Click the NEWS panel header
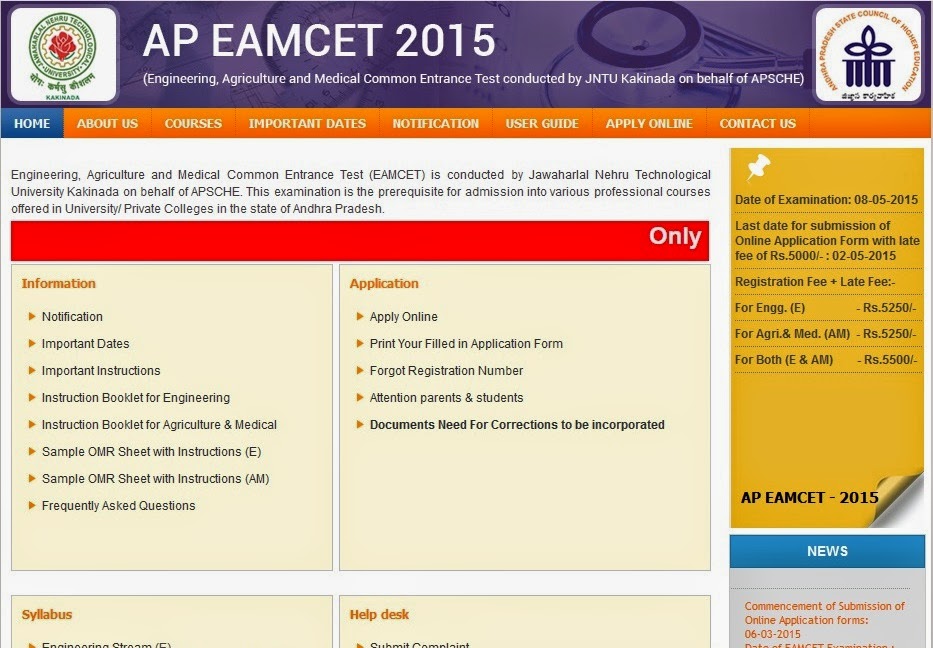This screenshot has height=648, width=933. (x=827, y=551)
